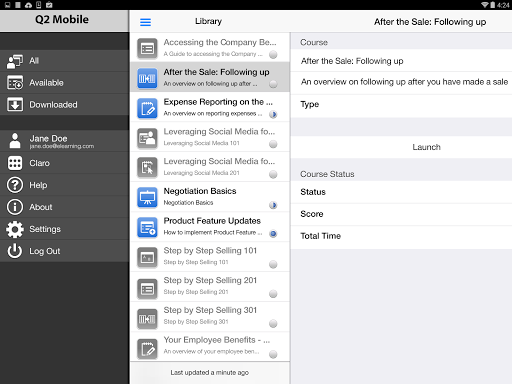Tap the Last updated refresh footer
The width and height of the screenshot is (512, 384).
[x=210, y=373]
